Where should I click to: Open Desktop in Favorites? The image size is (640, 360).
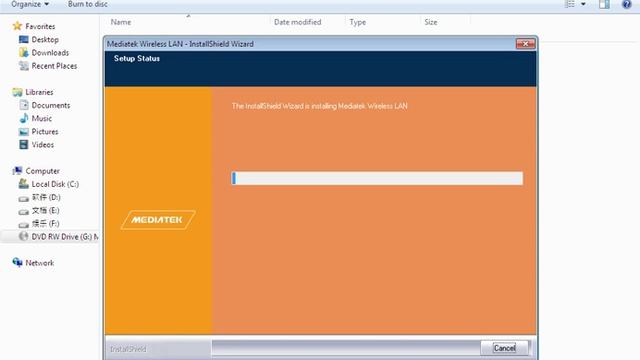click(45, 40)
